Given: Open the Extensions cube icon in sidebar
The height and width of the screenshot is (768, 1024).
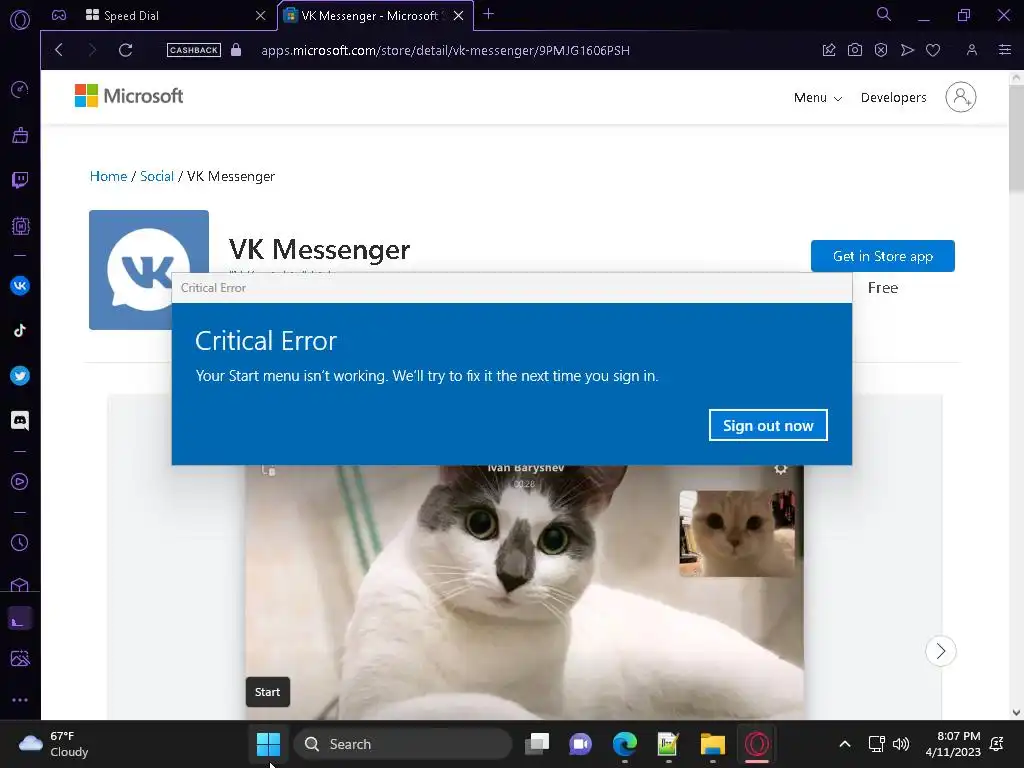Looking at the screenshot, I should click(x=20, y=584).
